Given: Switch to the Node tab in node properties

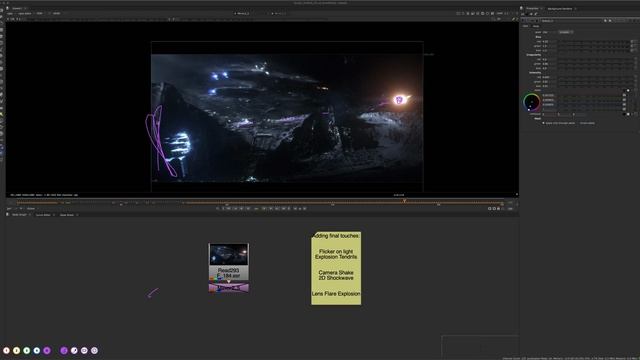Looking at the screenshot, I should click(536, 26).
